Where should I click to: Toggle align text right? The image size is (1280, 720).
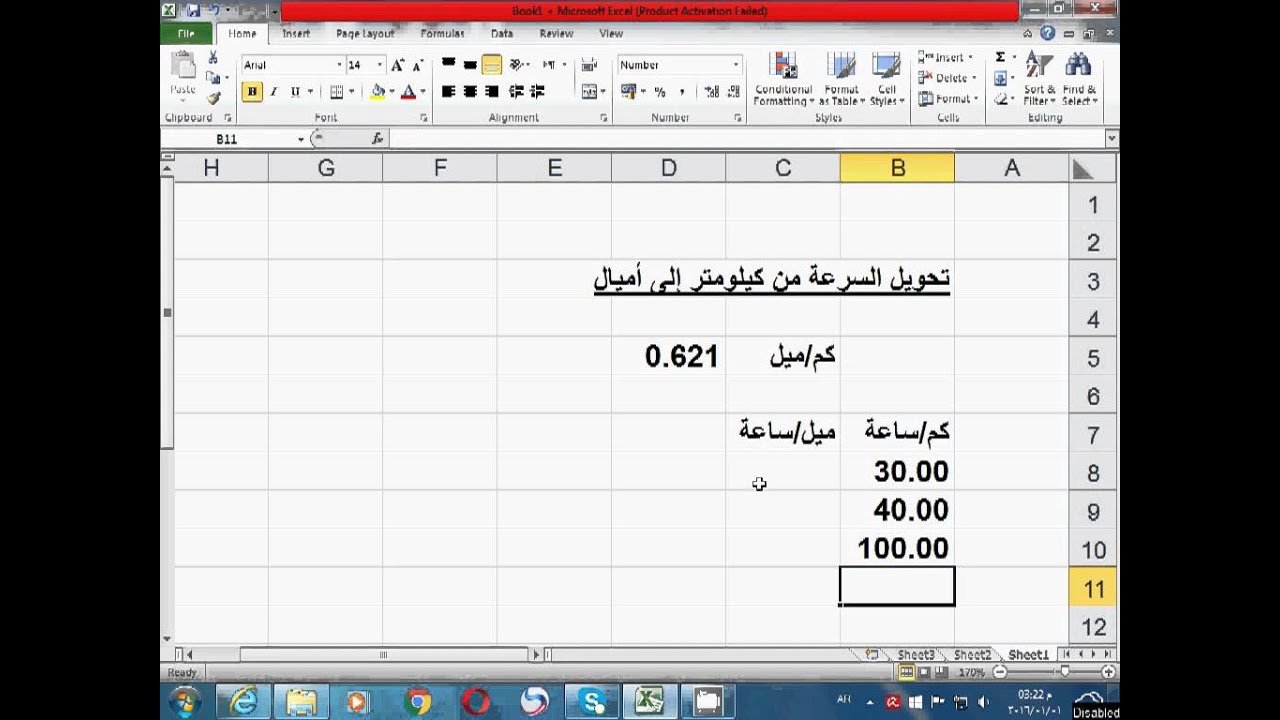[491, 92]
